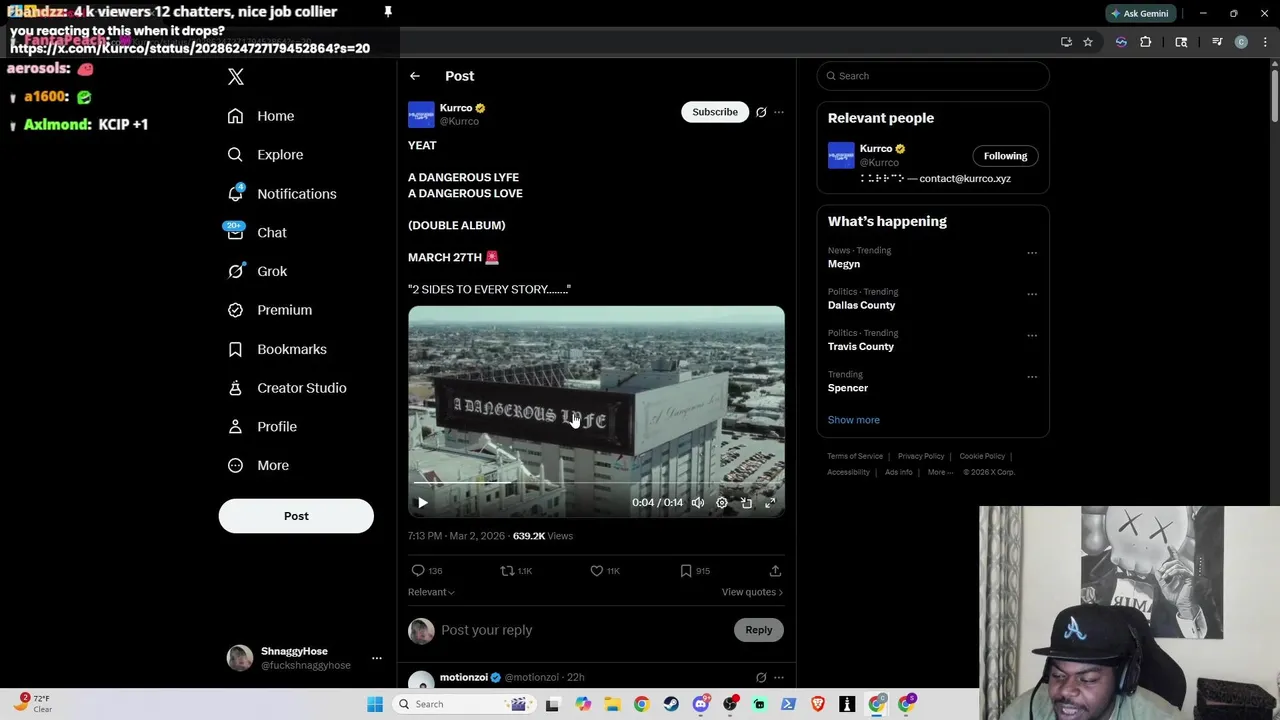Open Bookmarks in the sidebar
The height and width of the screenshot is (720, 1280).
tap(277, 349)
